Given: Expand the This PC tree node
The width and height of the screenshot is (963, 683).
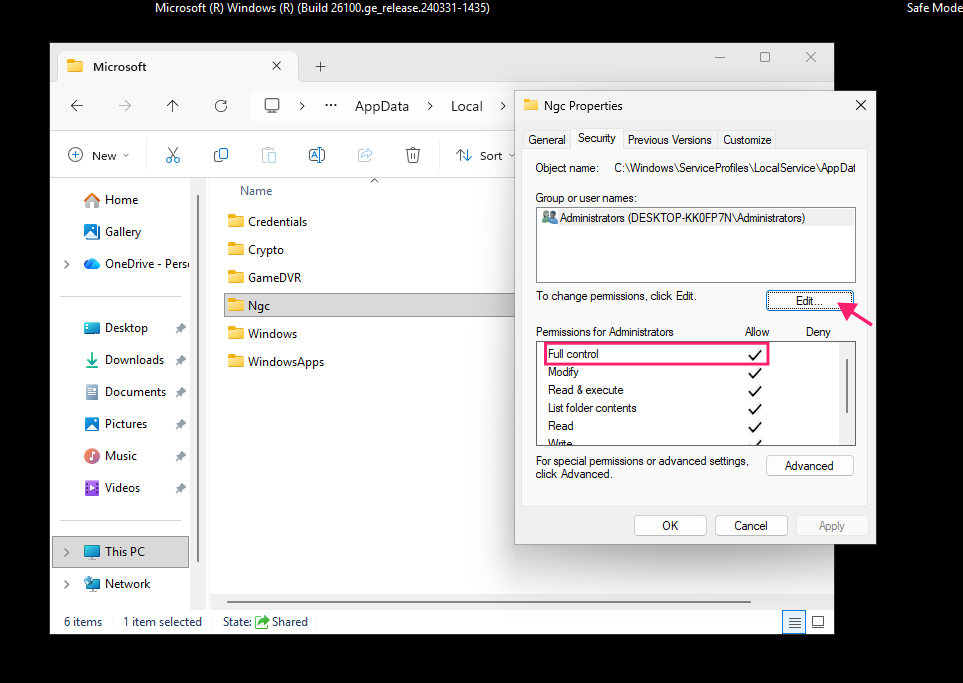Looking at the screenshot, I should [66, 552].
